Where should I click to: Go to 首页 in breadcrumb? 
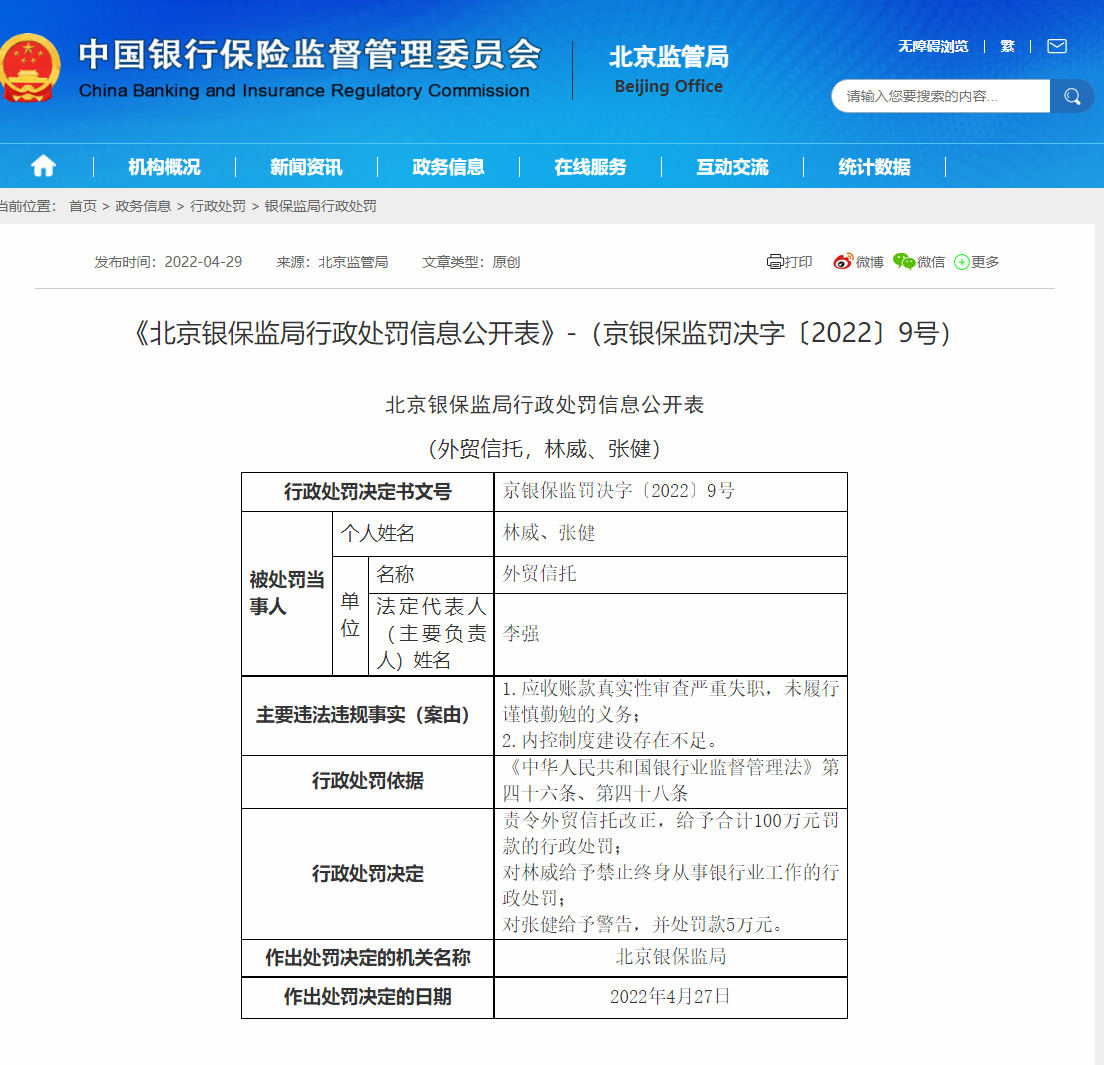coord(82,206)
